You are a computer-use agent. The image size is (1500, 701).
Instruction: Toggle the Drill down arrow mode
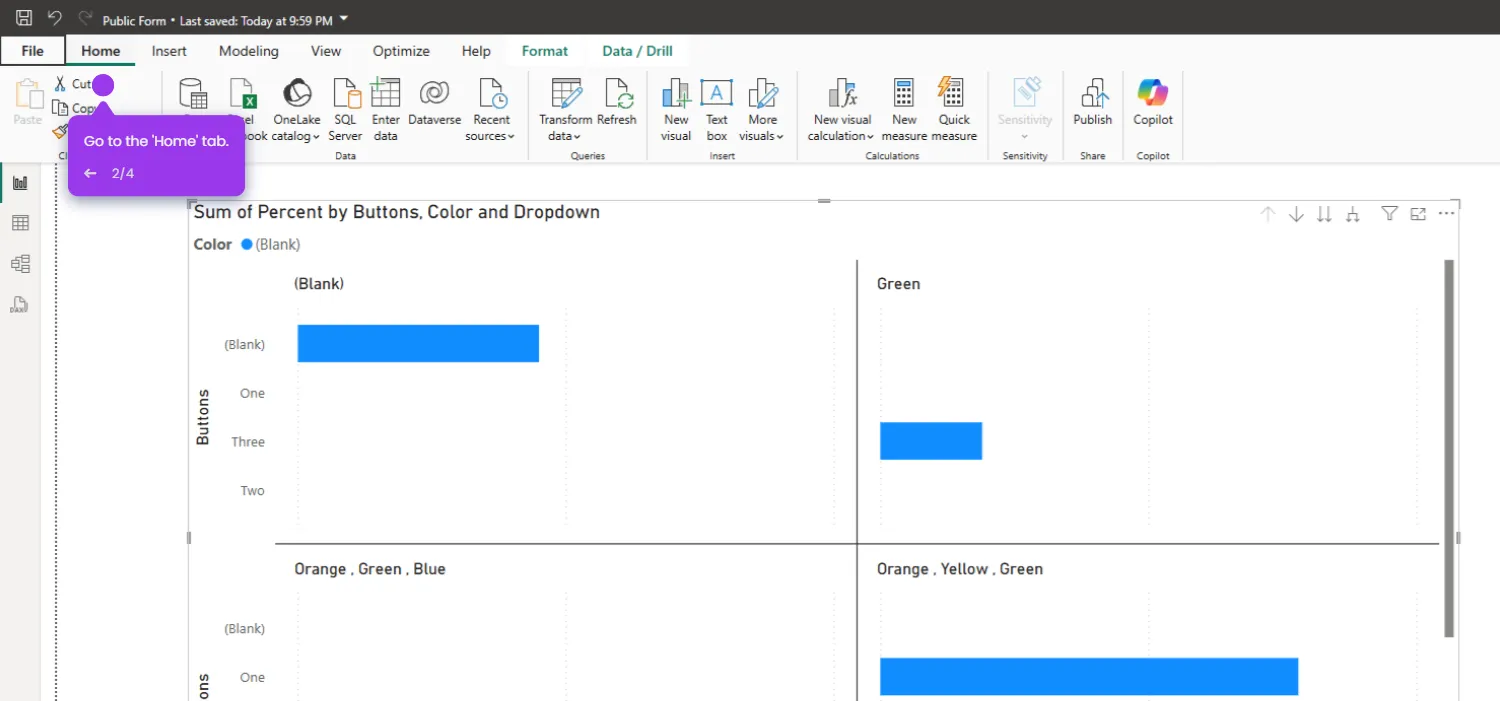pyautogui.click(x=1296, y=214)
